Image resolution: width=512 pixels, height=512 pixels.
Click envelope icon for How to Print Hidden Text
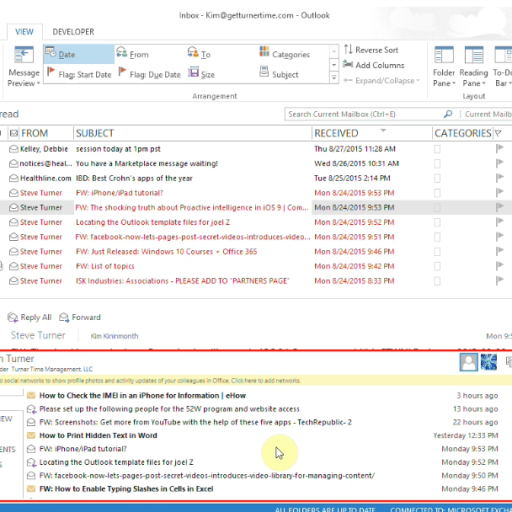pos(31,435)
